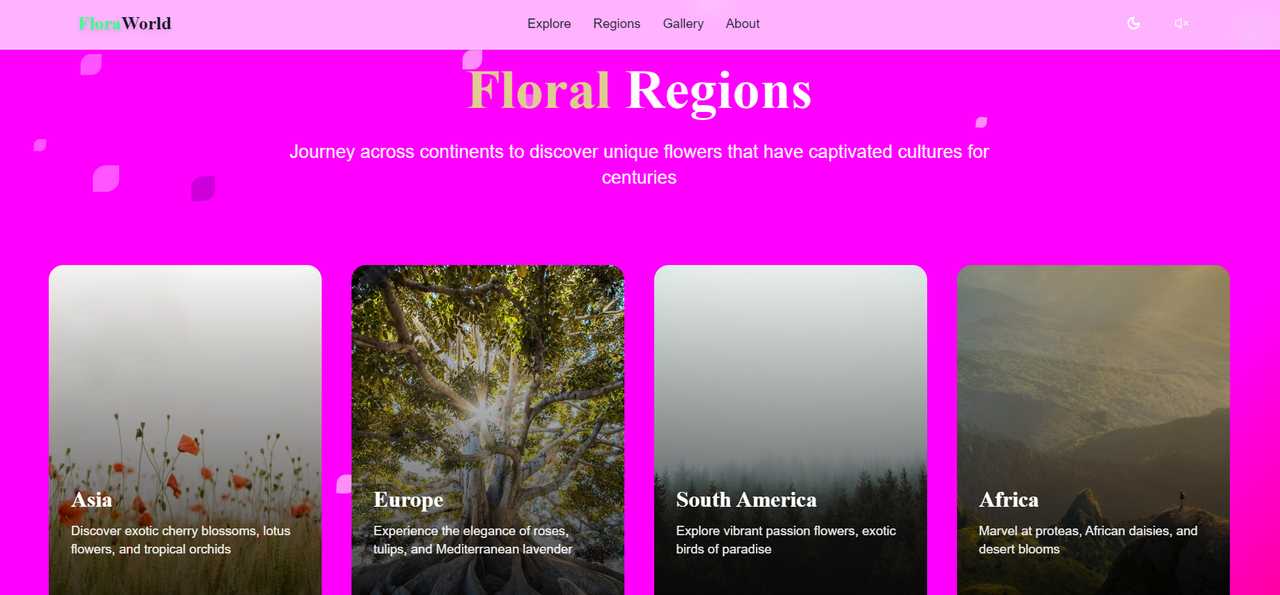Screen dimensions: 1280x595
Task: Click the South America card title
Action: [x=746, y=499]
